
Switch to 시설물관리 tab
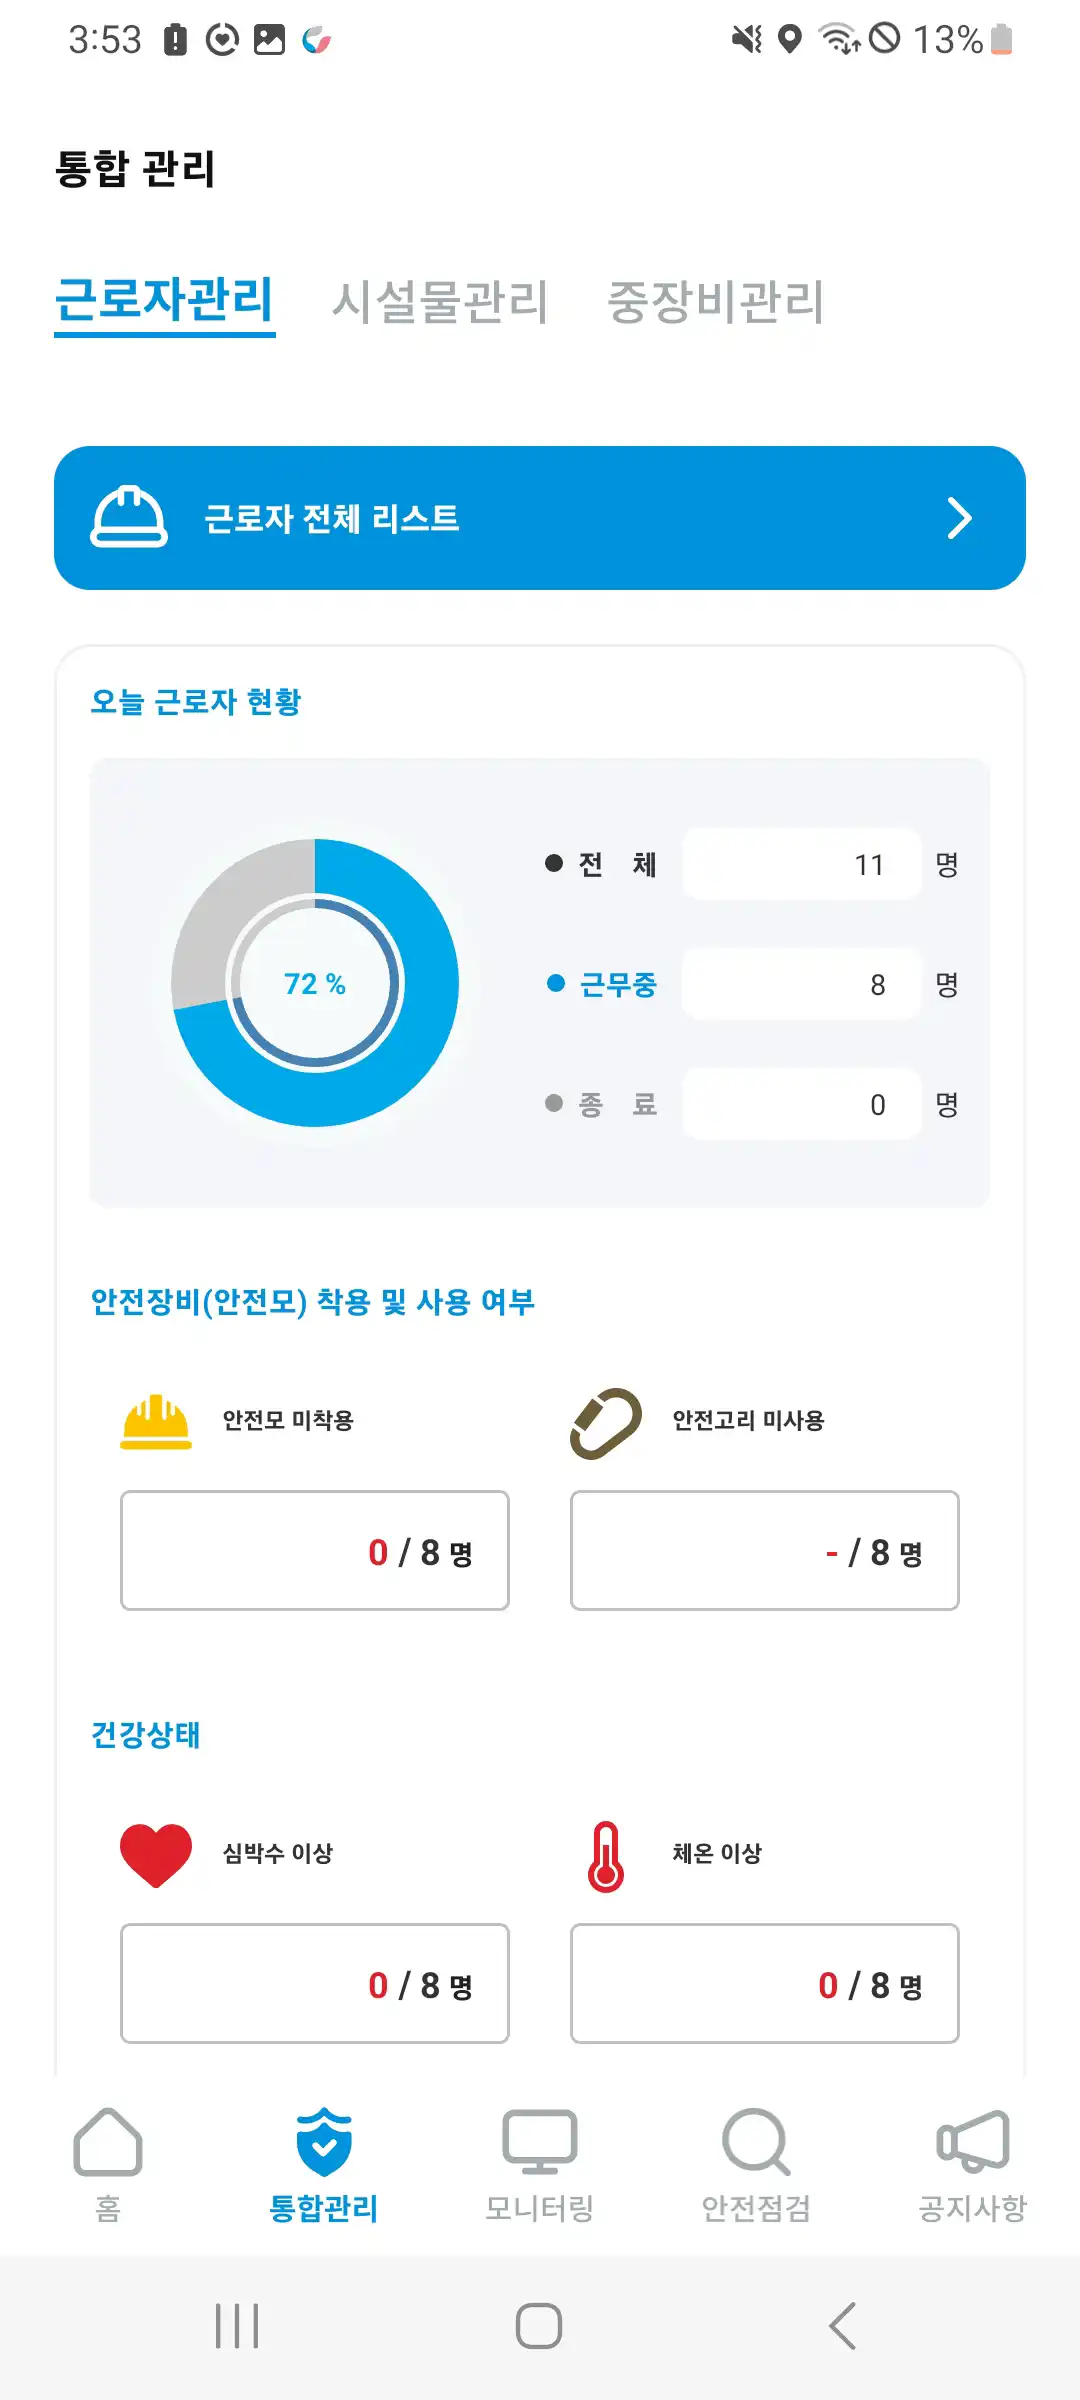440,302
